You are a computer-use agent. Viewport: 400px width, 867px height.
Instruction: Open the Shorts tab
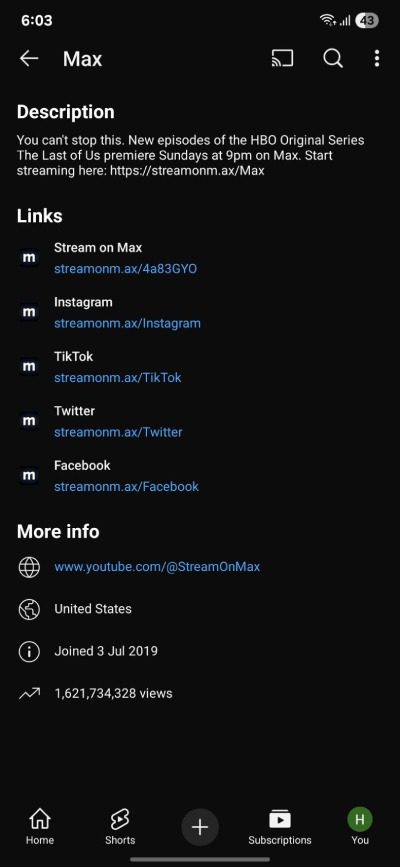[x=120, y=827]
